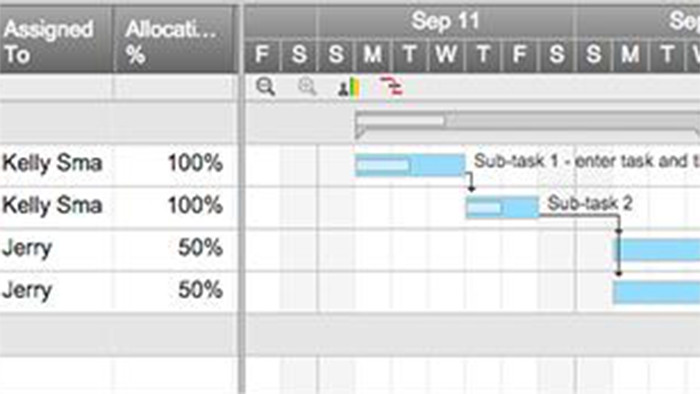Click Jerry's second blue task bar

tap(656, 293)
